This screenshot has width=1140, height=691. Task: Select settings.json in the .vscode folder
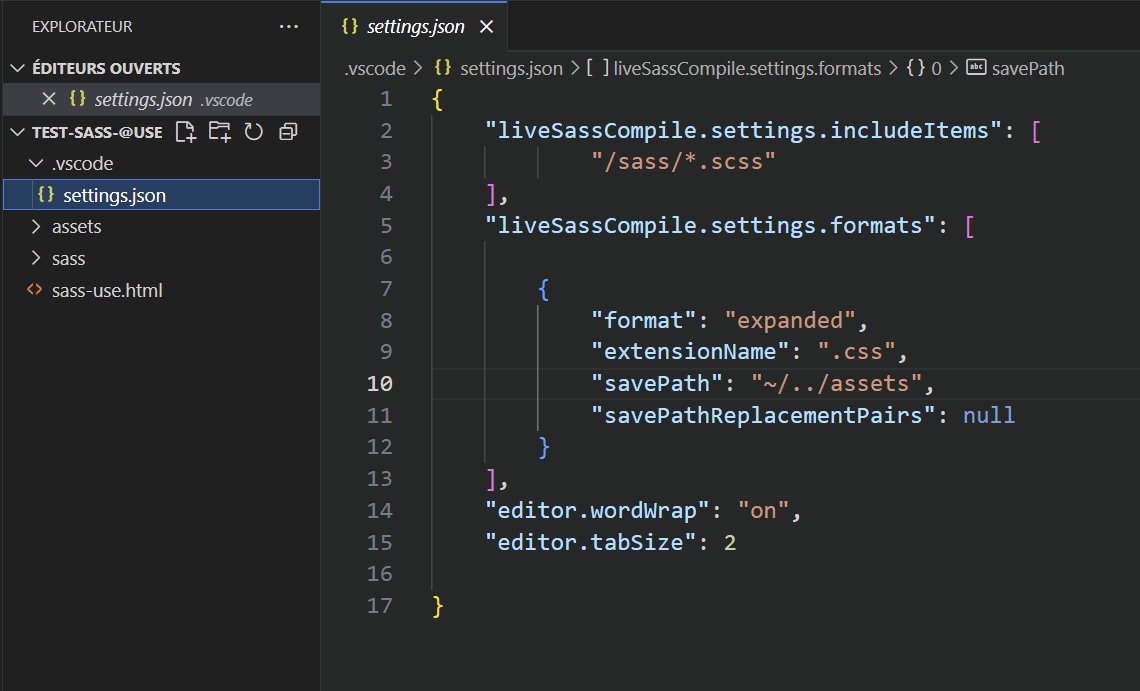coord(161,194)
